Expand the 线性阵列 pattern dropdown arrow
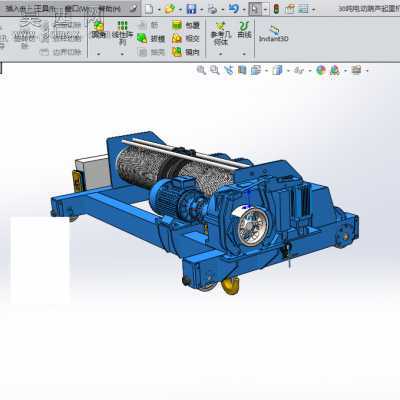400x400 pixels. click(122, 54)
